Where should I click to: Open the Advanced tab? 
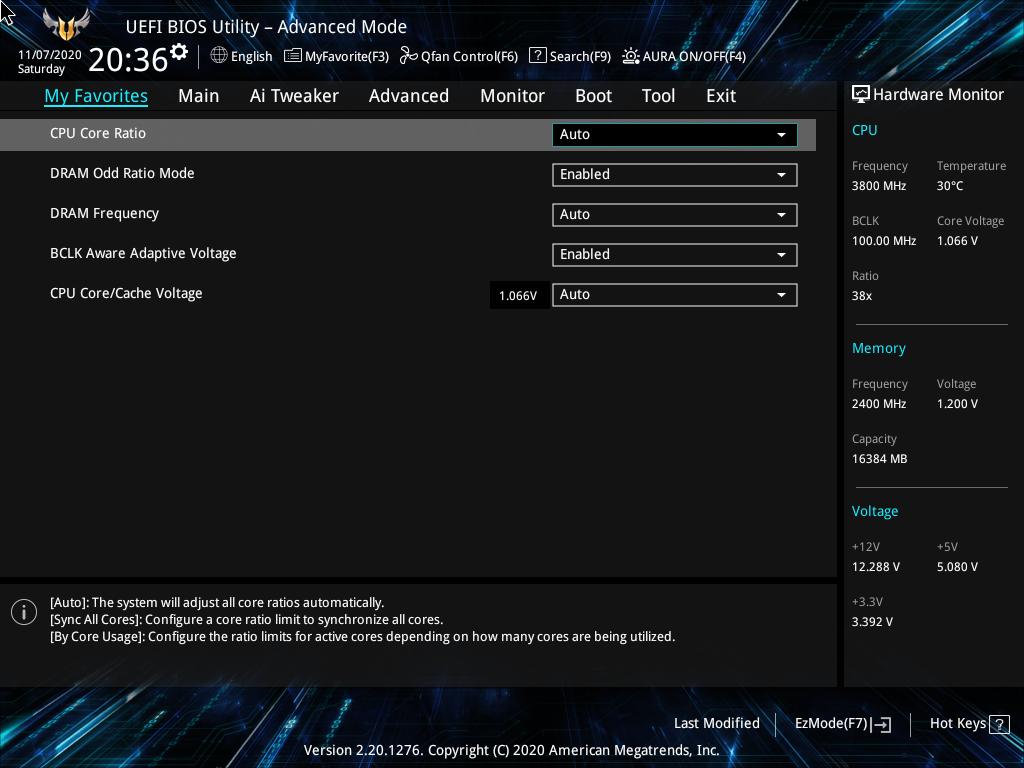pos(409,96)
